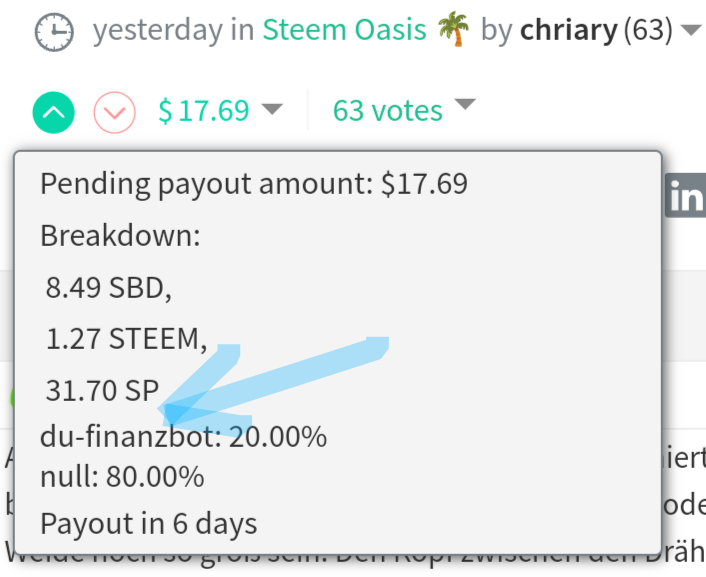Downvote the post with the red arrow
The image size is (706, 577).
tap(114, 112)
